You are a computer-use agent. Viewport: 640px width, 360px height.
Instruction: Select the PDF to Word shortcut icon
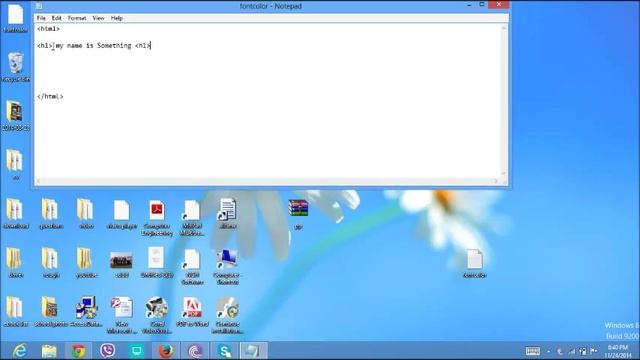[x=192, y=312]
